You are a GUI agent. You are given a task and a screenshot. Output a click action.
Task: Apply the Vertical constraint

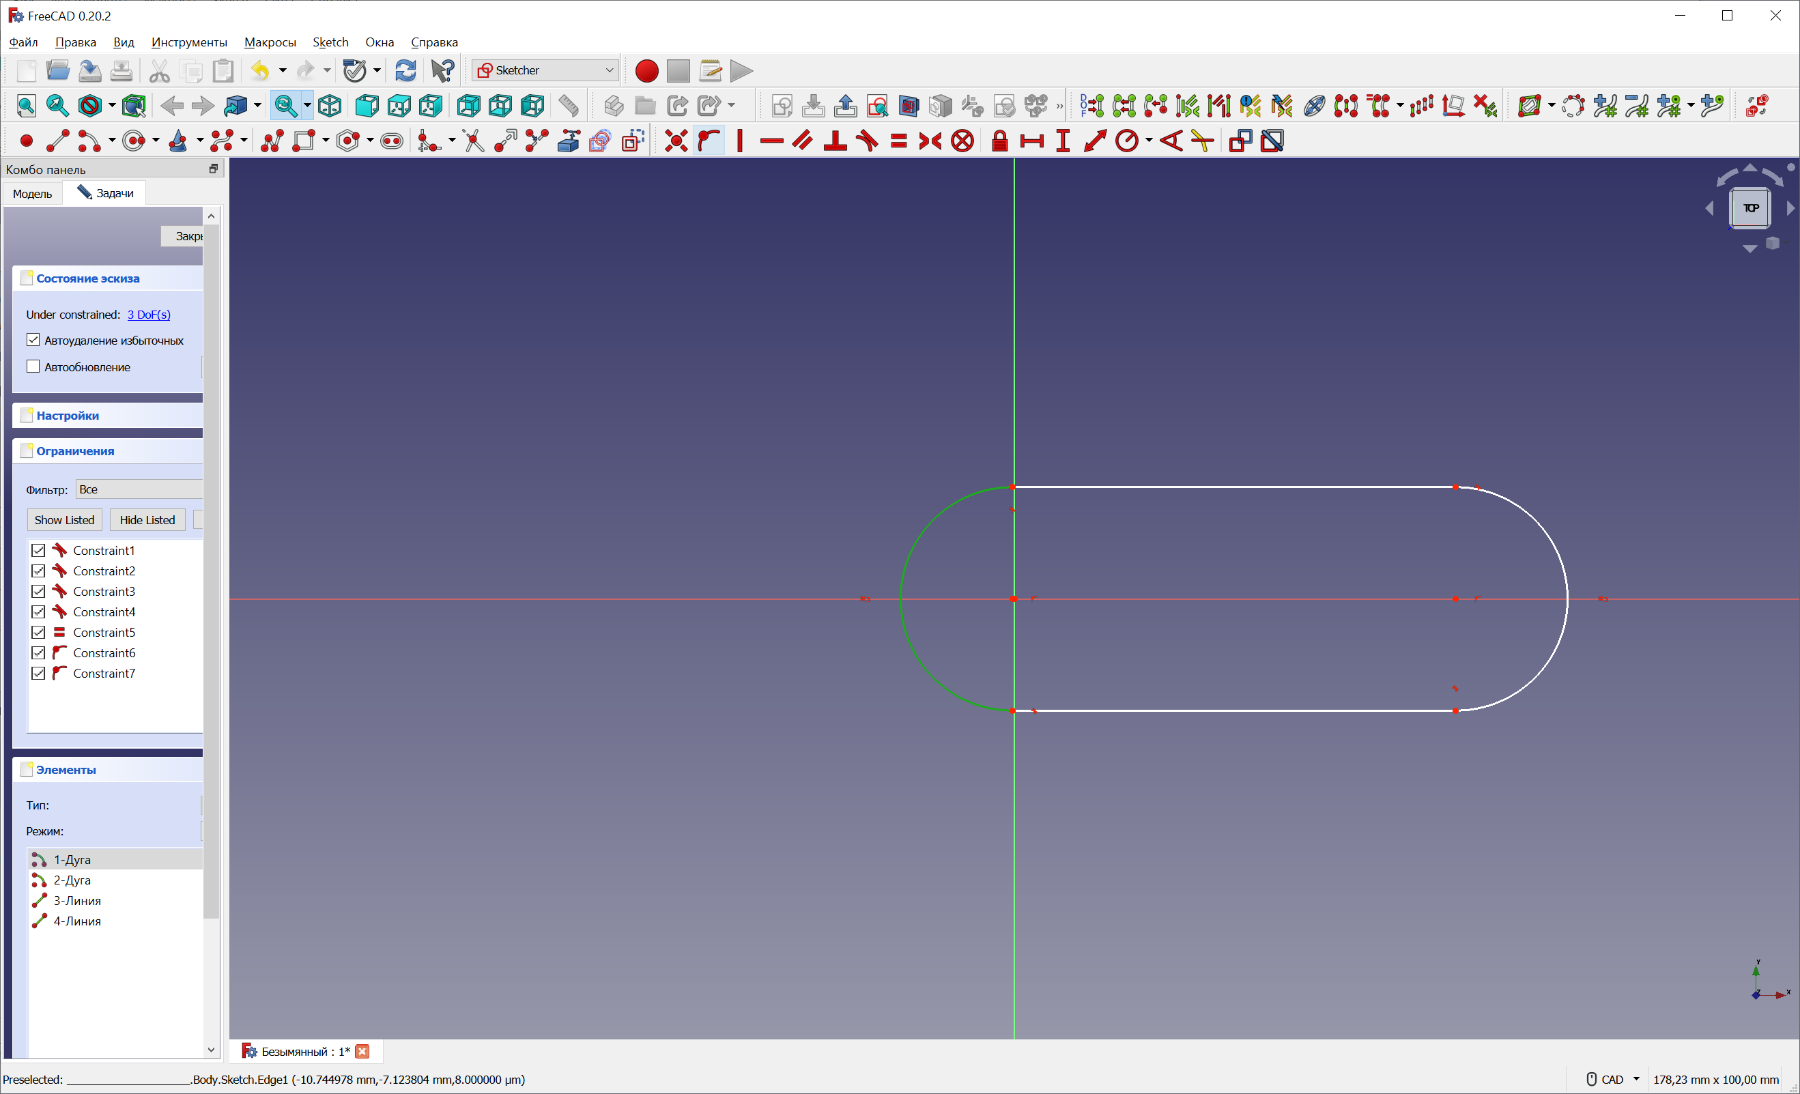pos(740,141)
